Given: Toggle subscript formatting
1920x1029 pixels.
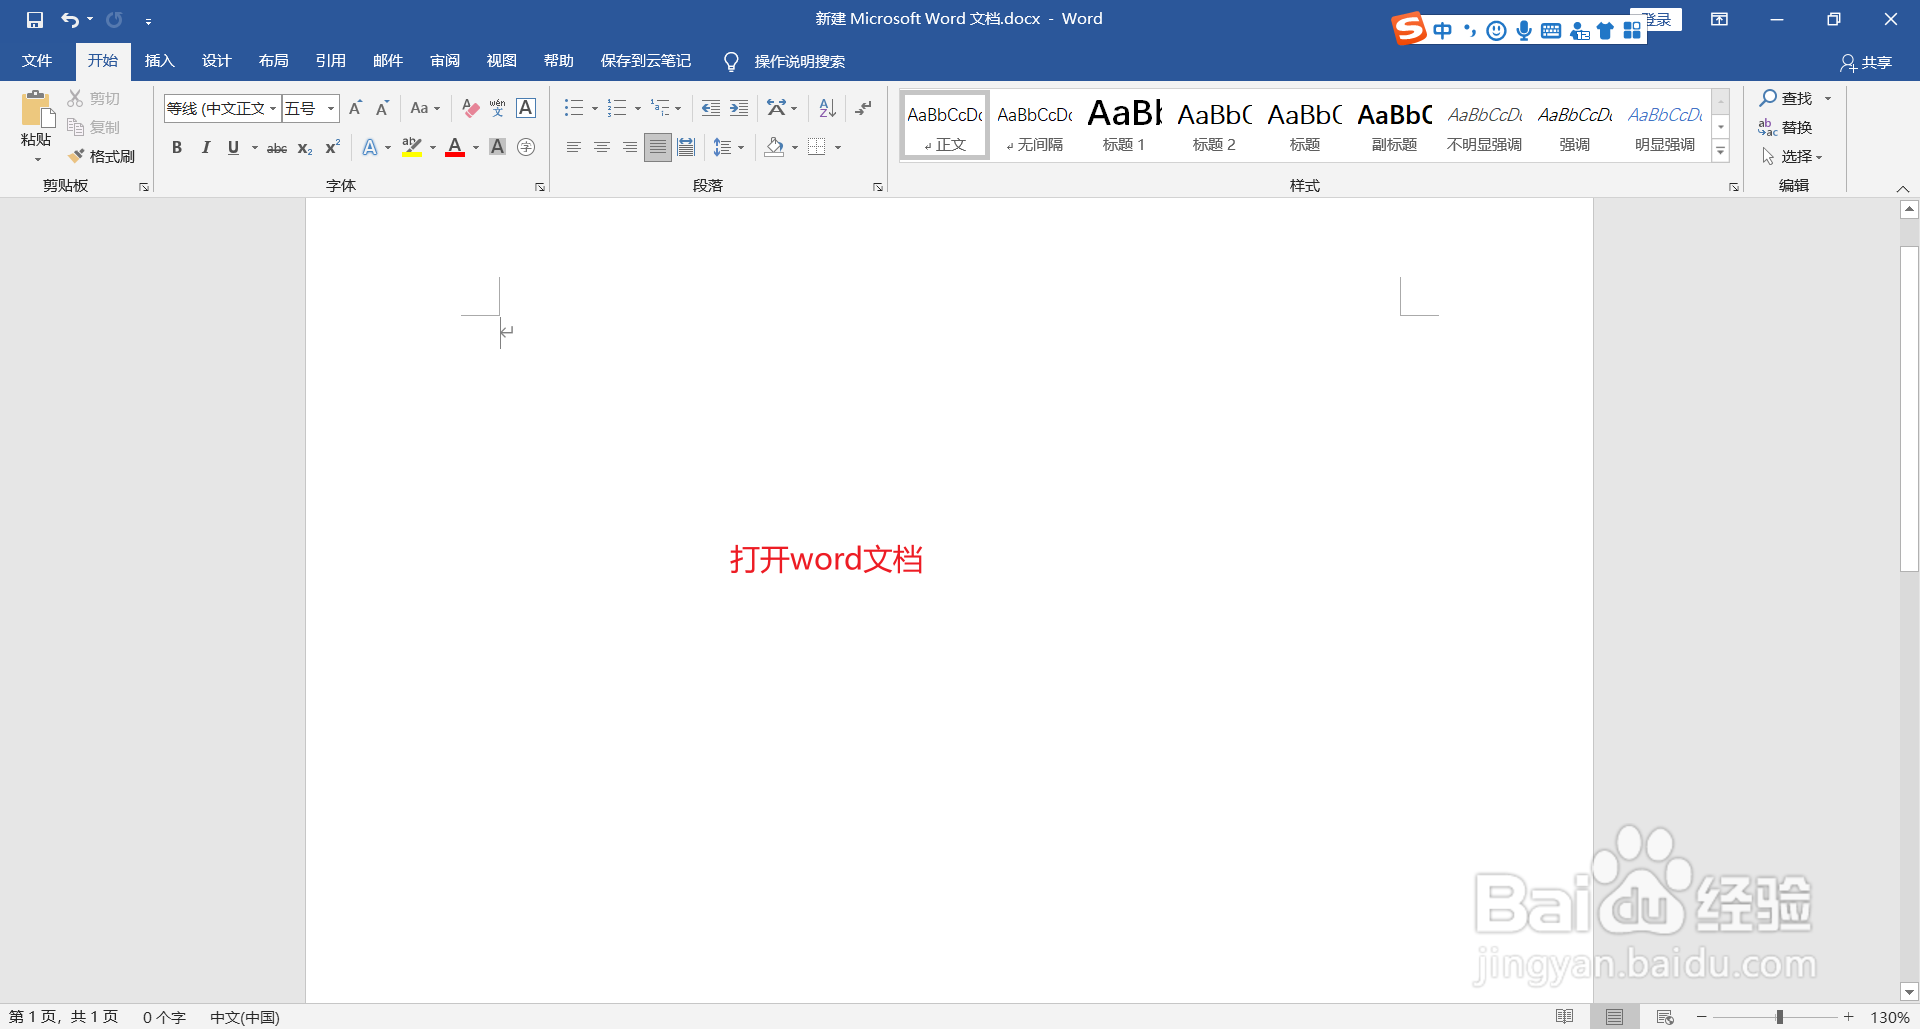Looking at the screenshot, I should pos(305,148).
